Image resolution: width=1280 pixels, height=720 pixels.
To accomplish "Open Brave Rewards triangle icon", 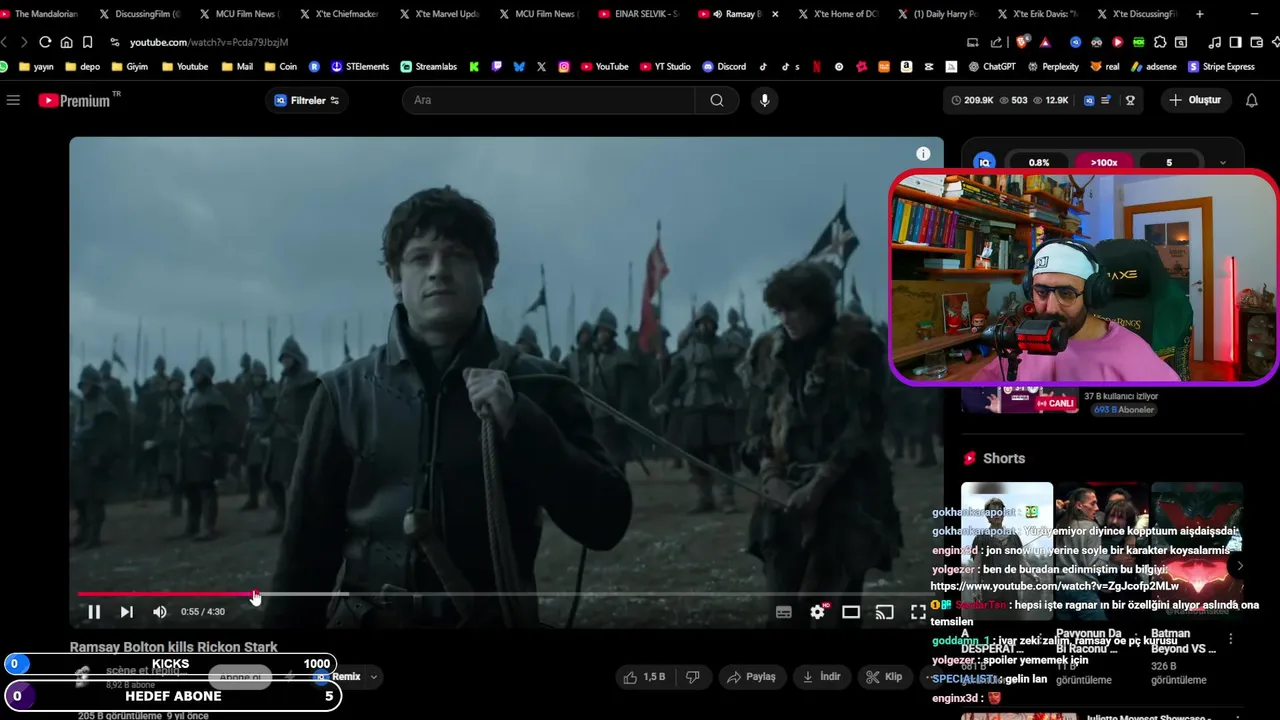I will pyautogui.click(x=1045, y=42).
